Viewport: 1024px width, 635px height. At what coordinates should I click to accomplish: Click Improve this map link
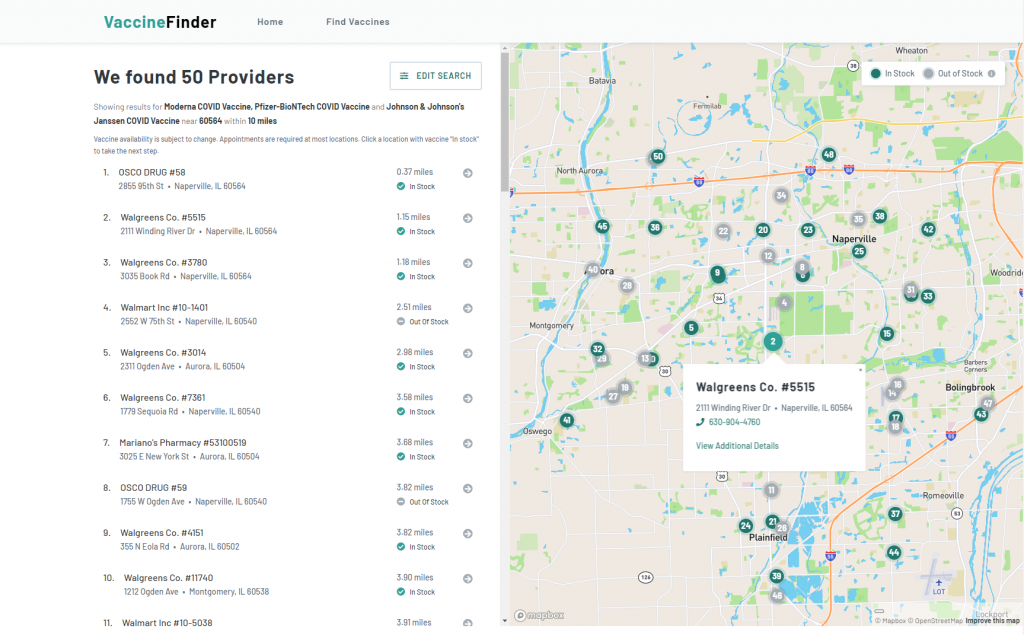(x=992, y=621)
